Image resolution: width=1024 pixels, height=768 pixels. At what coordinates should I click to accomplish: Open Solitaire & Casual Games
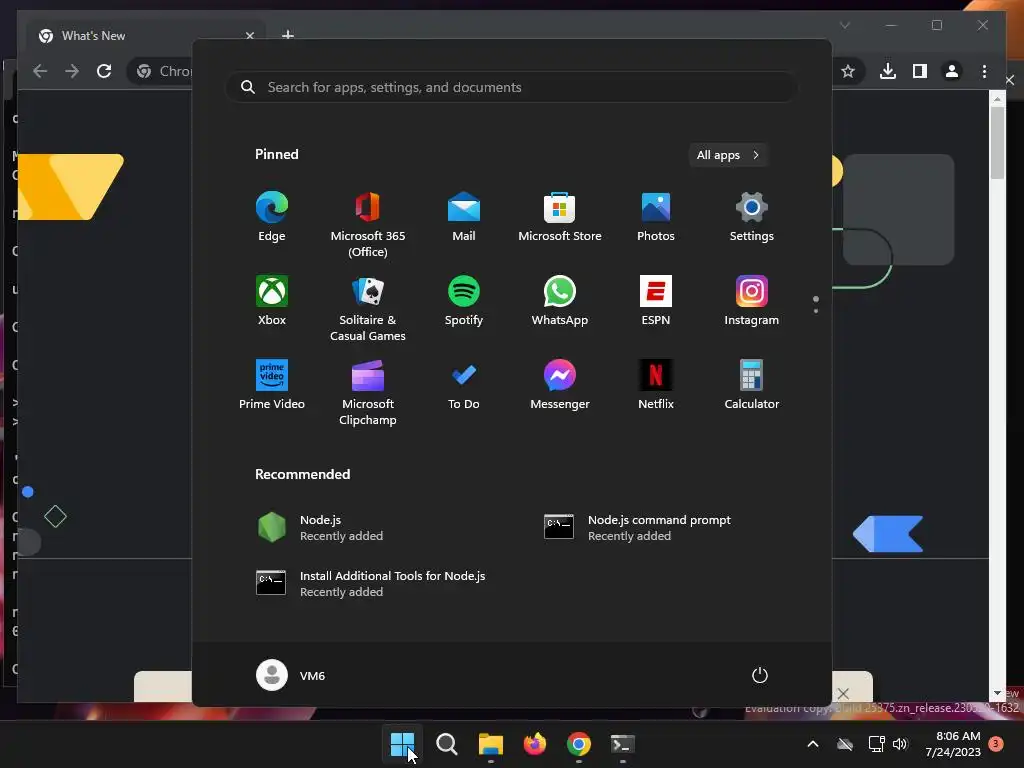point(368,309)
